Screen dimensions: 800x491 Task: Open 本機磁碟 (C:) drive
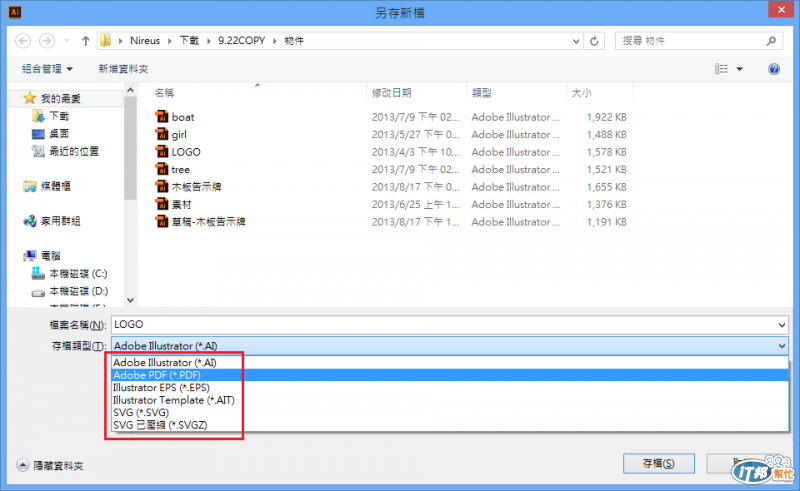(x=78, y=274)
